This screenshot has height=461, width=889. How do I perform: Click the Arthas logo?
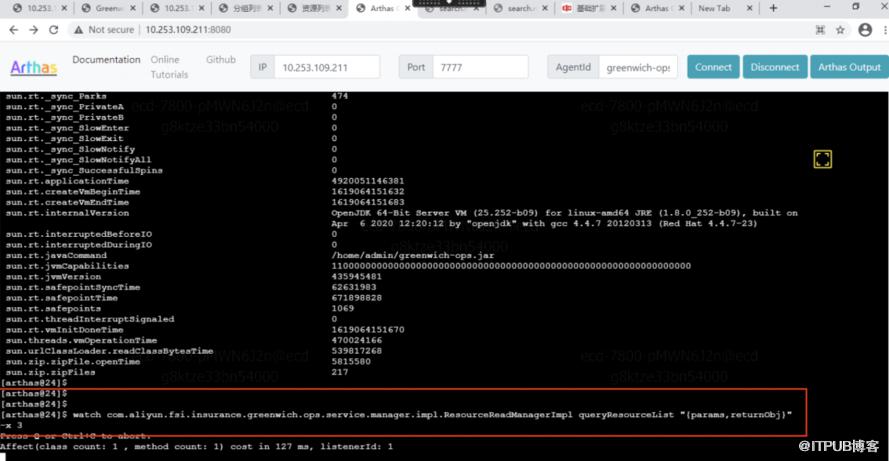click(x=33, y=67)
